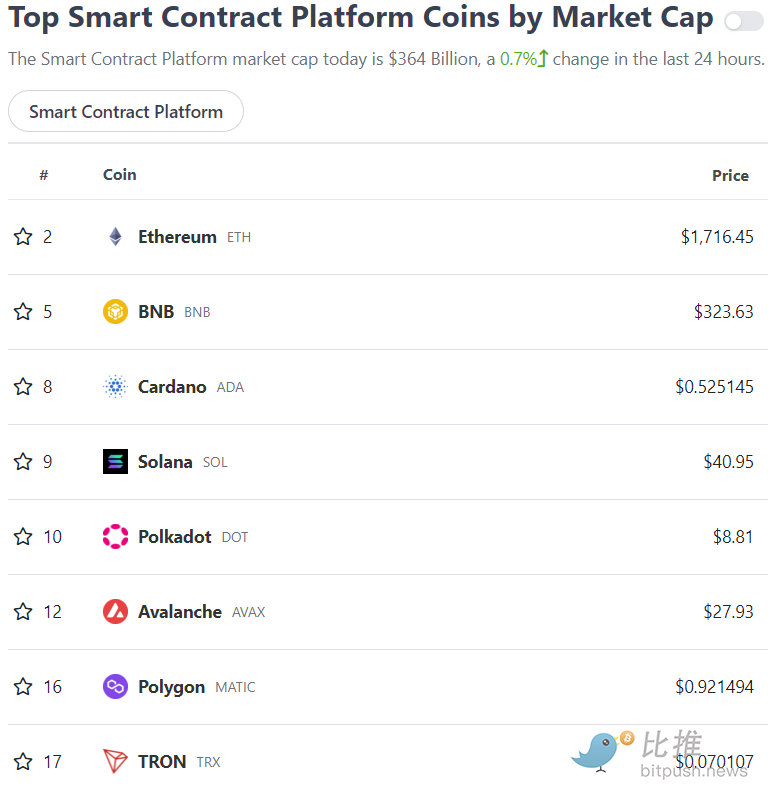Click the BNB coin logo icon
Viewport: 768px width, 798px height.
tap(115, 312)
